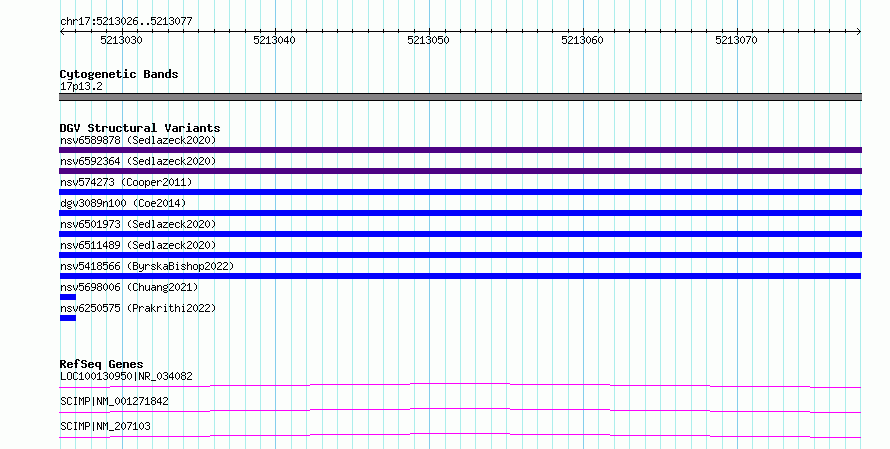
Task: Click the 5213030 ruler position label
Action: coord(121,40)
